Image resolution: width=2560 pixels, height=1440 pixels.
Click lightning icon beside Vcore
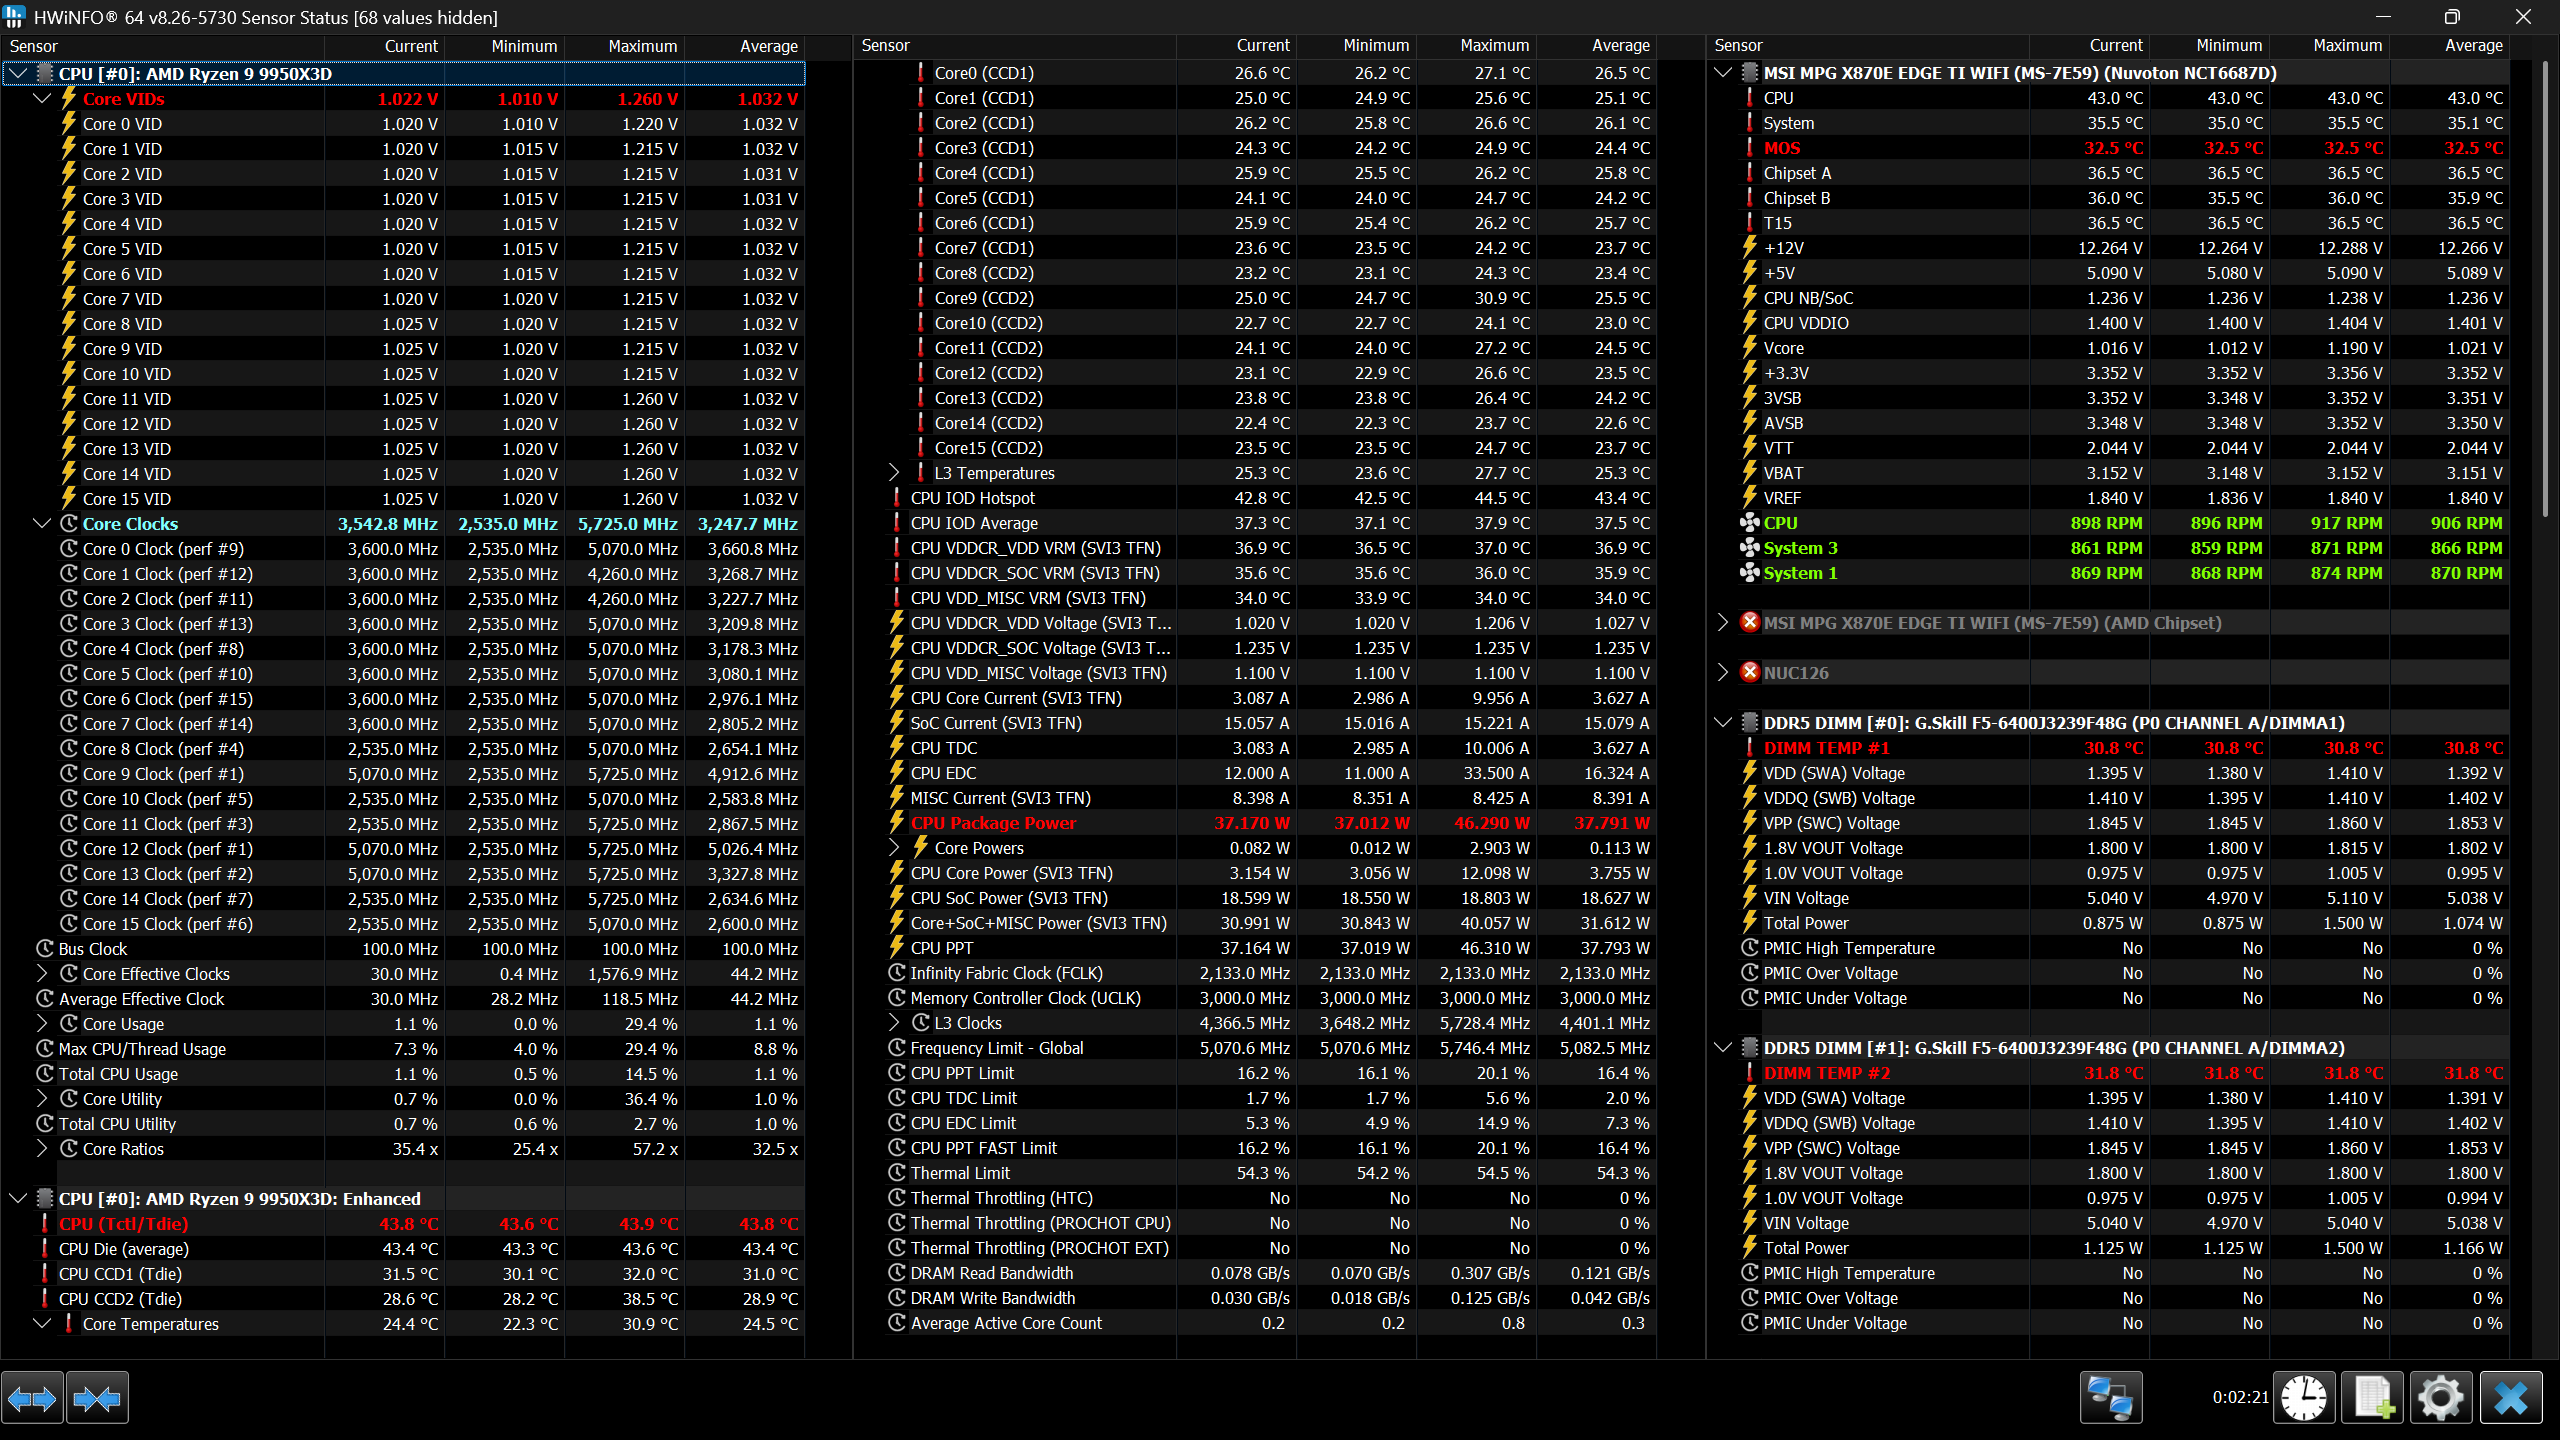pos(1750,348)
